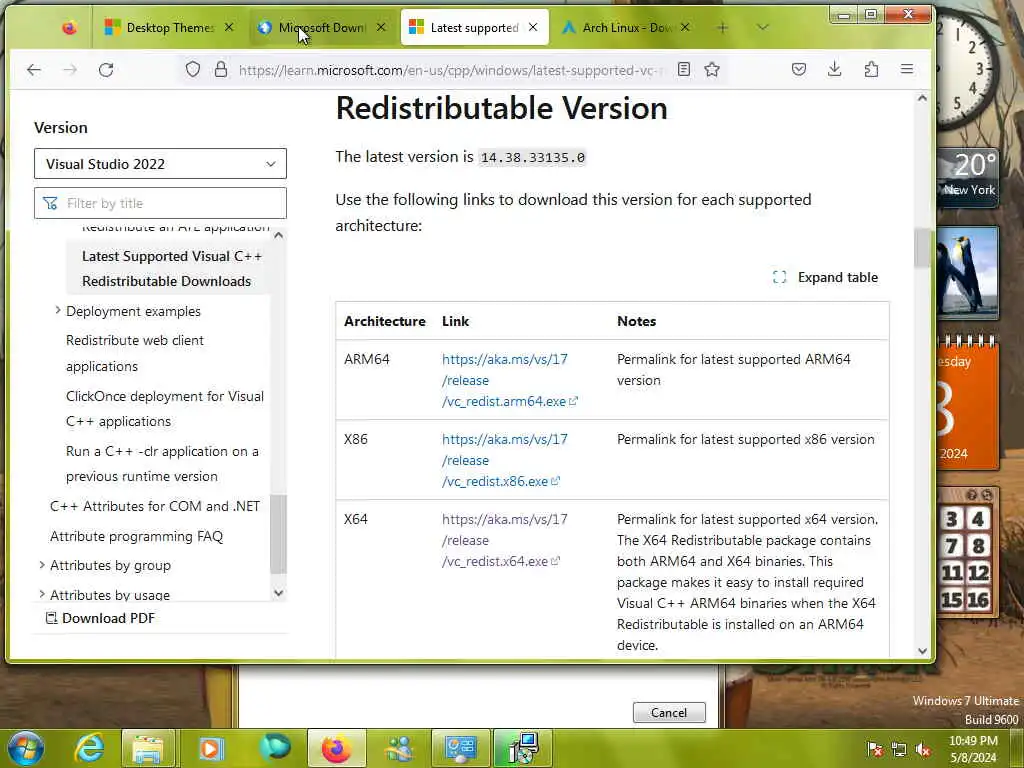The height and width of the screenshot is (768, 1024).
Task: Click the green swirl taskbar icon
Action: [274, 748]
